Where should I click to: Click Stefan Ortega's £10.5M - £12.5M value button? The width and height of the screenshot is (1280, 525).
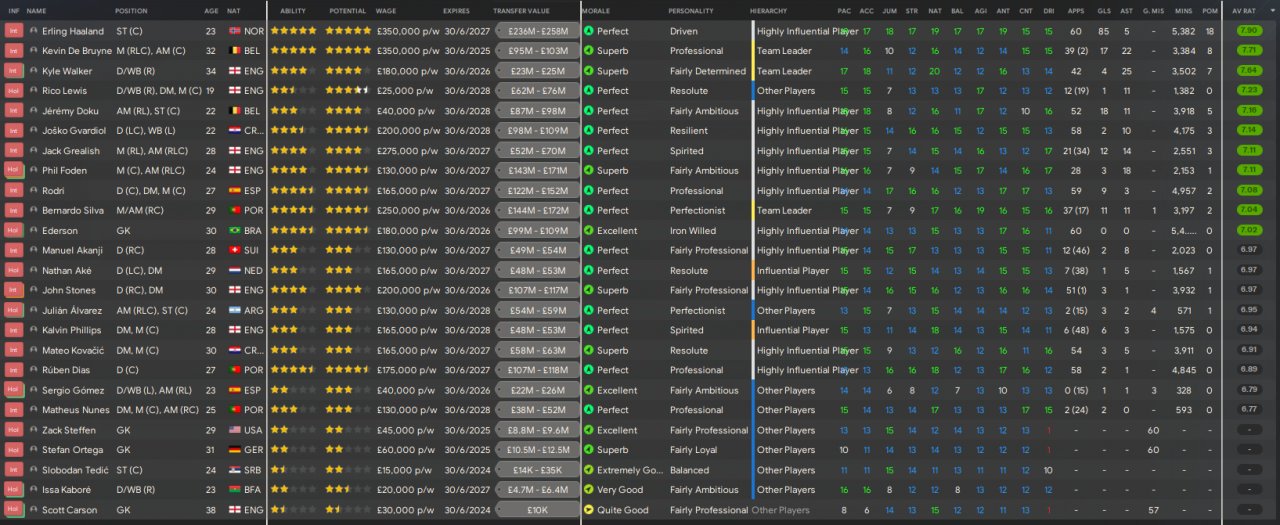click(x=538, y=450)
